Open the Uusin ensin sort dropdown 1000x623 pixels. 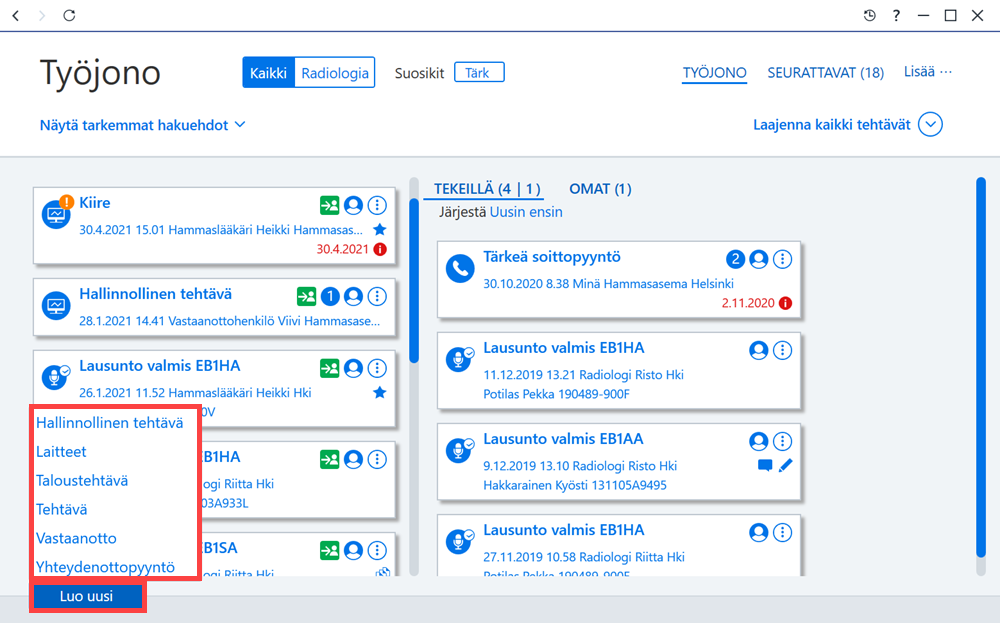click(x=526, y=212)
